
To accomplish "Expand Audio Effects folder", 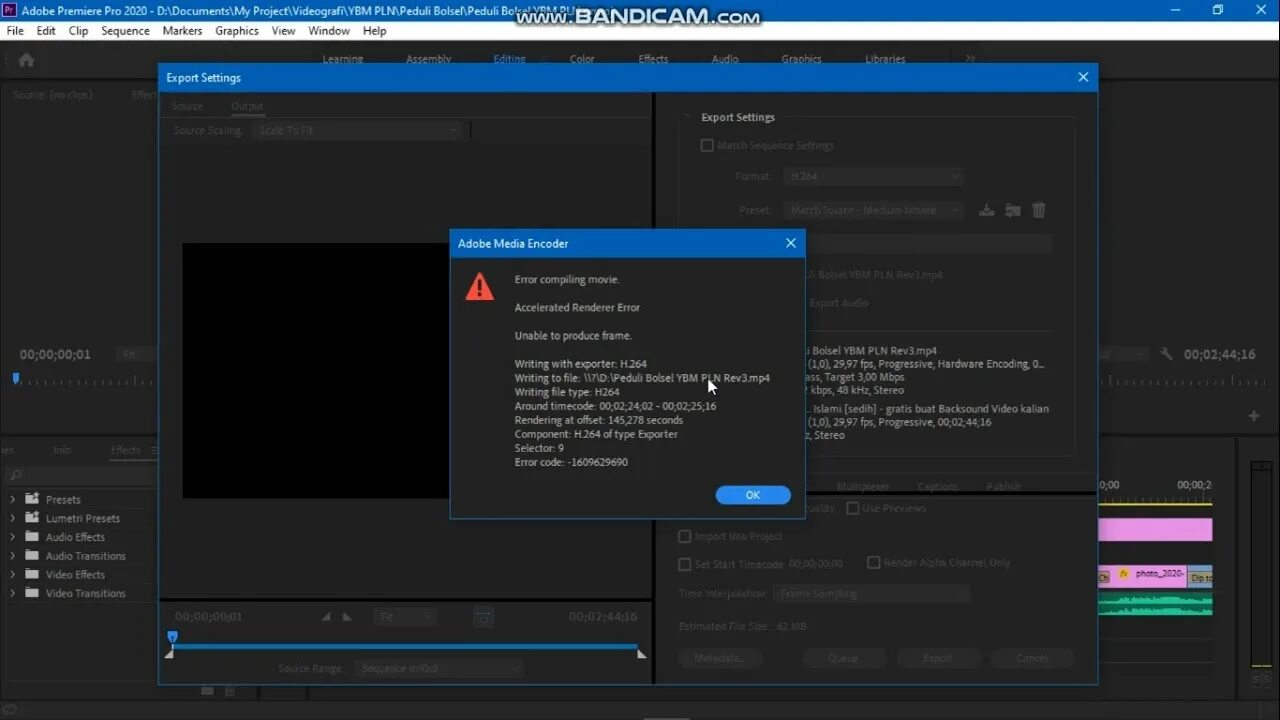I will (13, 537).
